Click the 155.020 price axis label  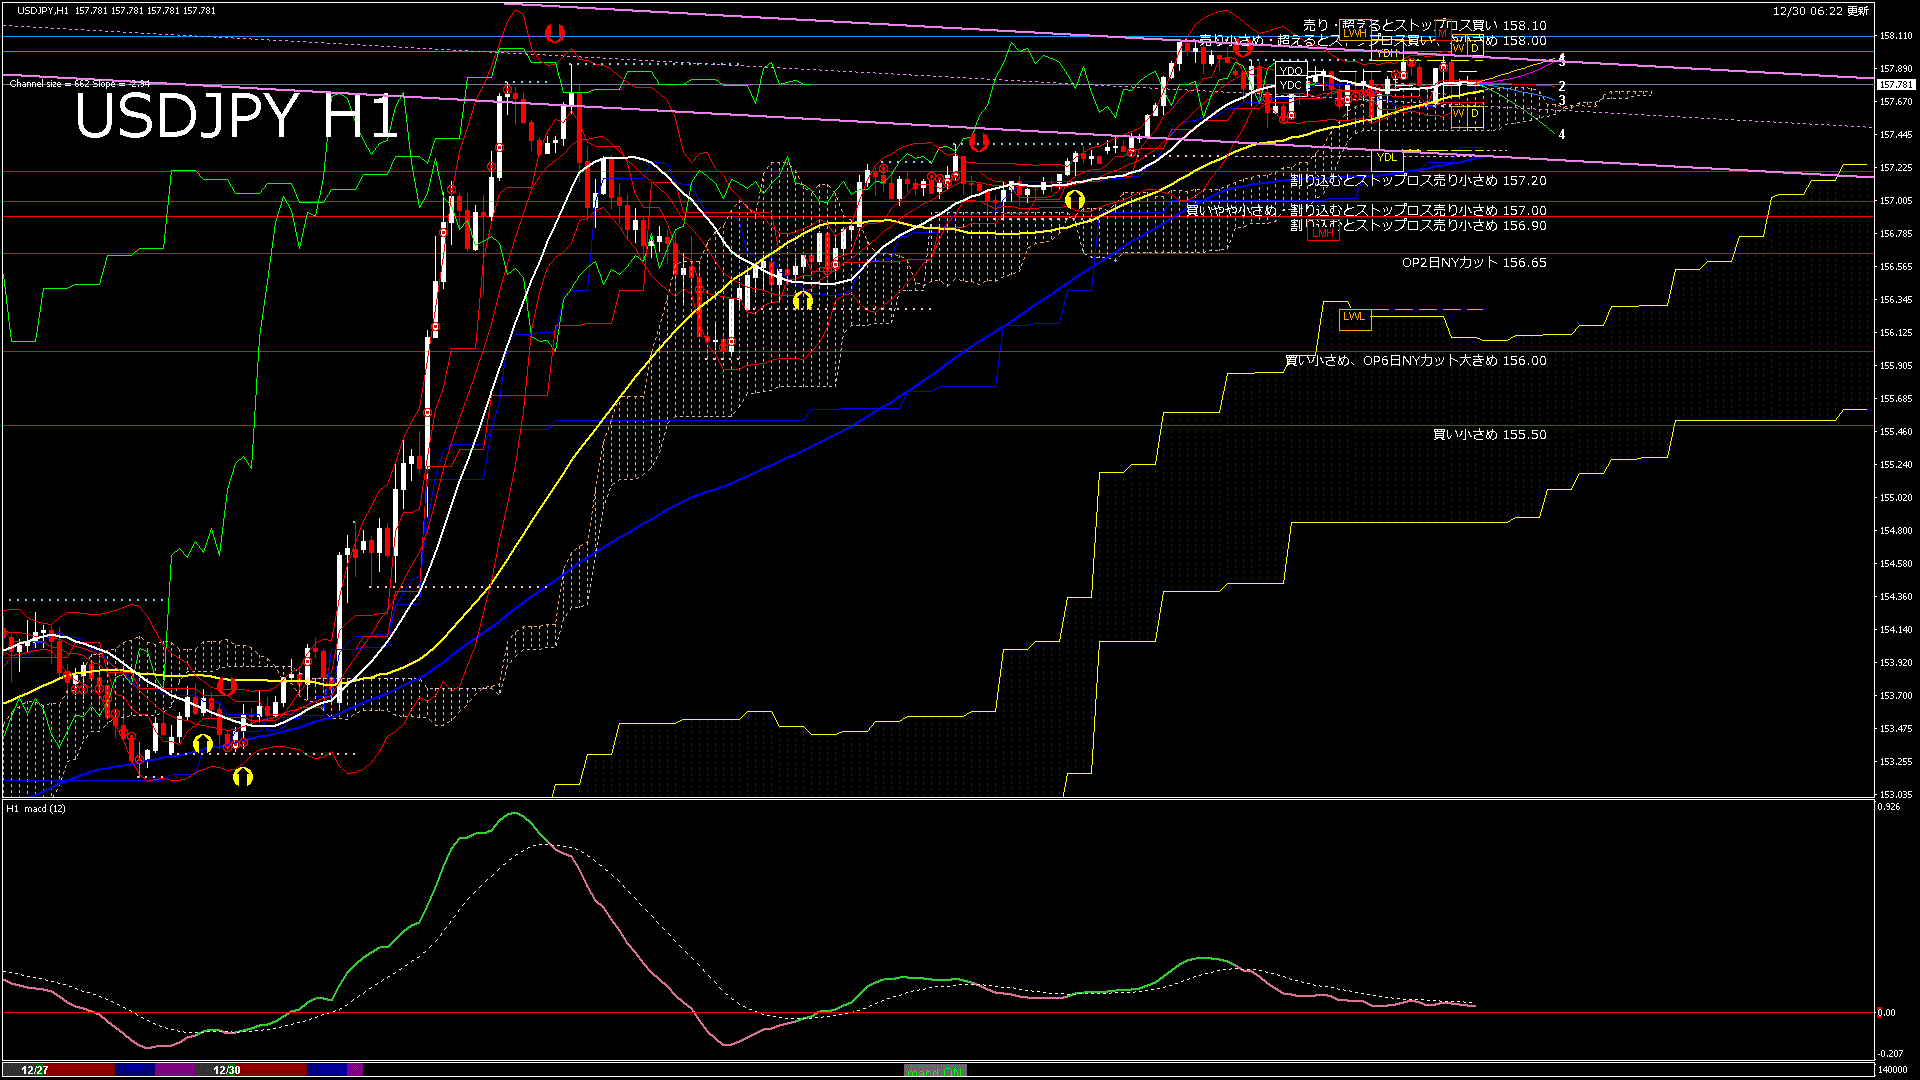click(x=1896, y=498)
